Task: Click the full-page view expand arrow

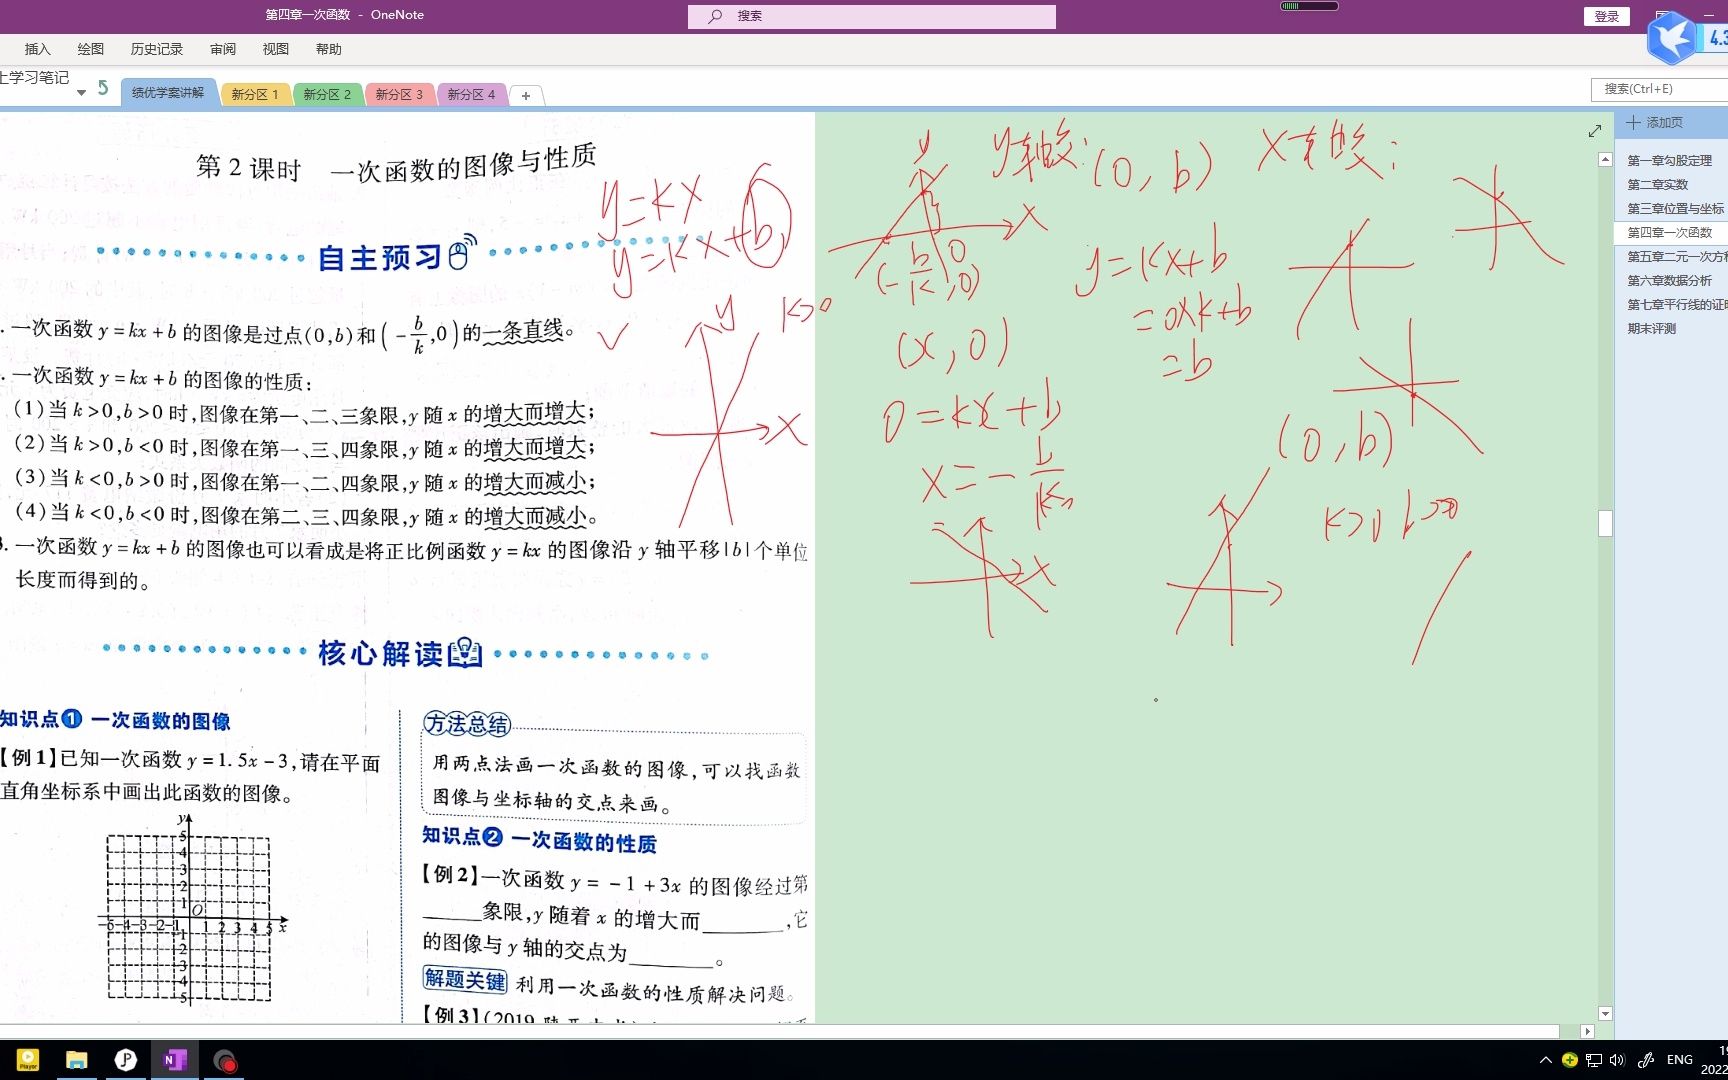Action: [x=1594, y=130]
